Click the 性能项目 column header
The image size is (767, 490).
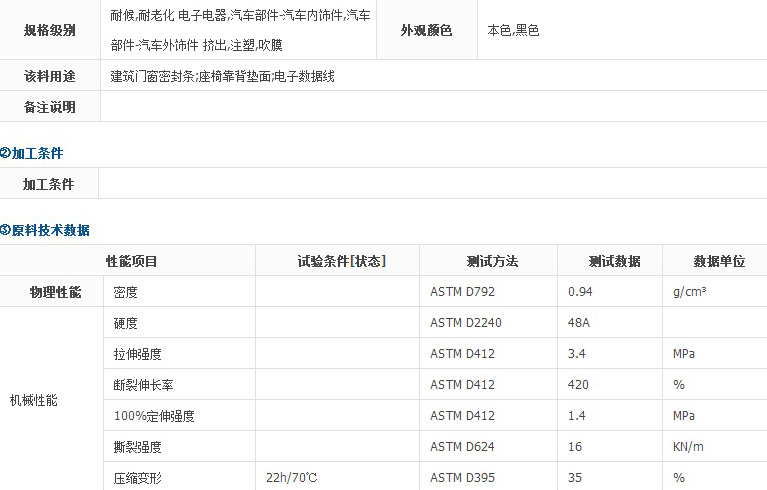132,261
